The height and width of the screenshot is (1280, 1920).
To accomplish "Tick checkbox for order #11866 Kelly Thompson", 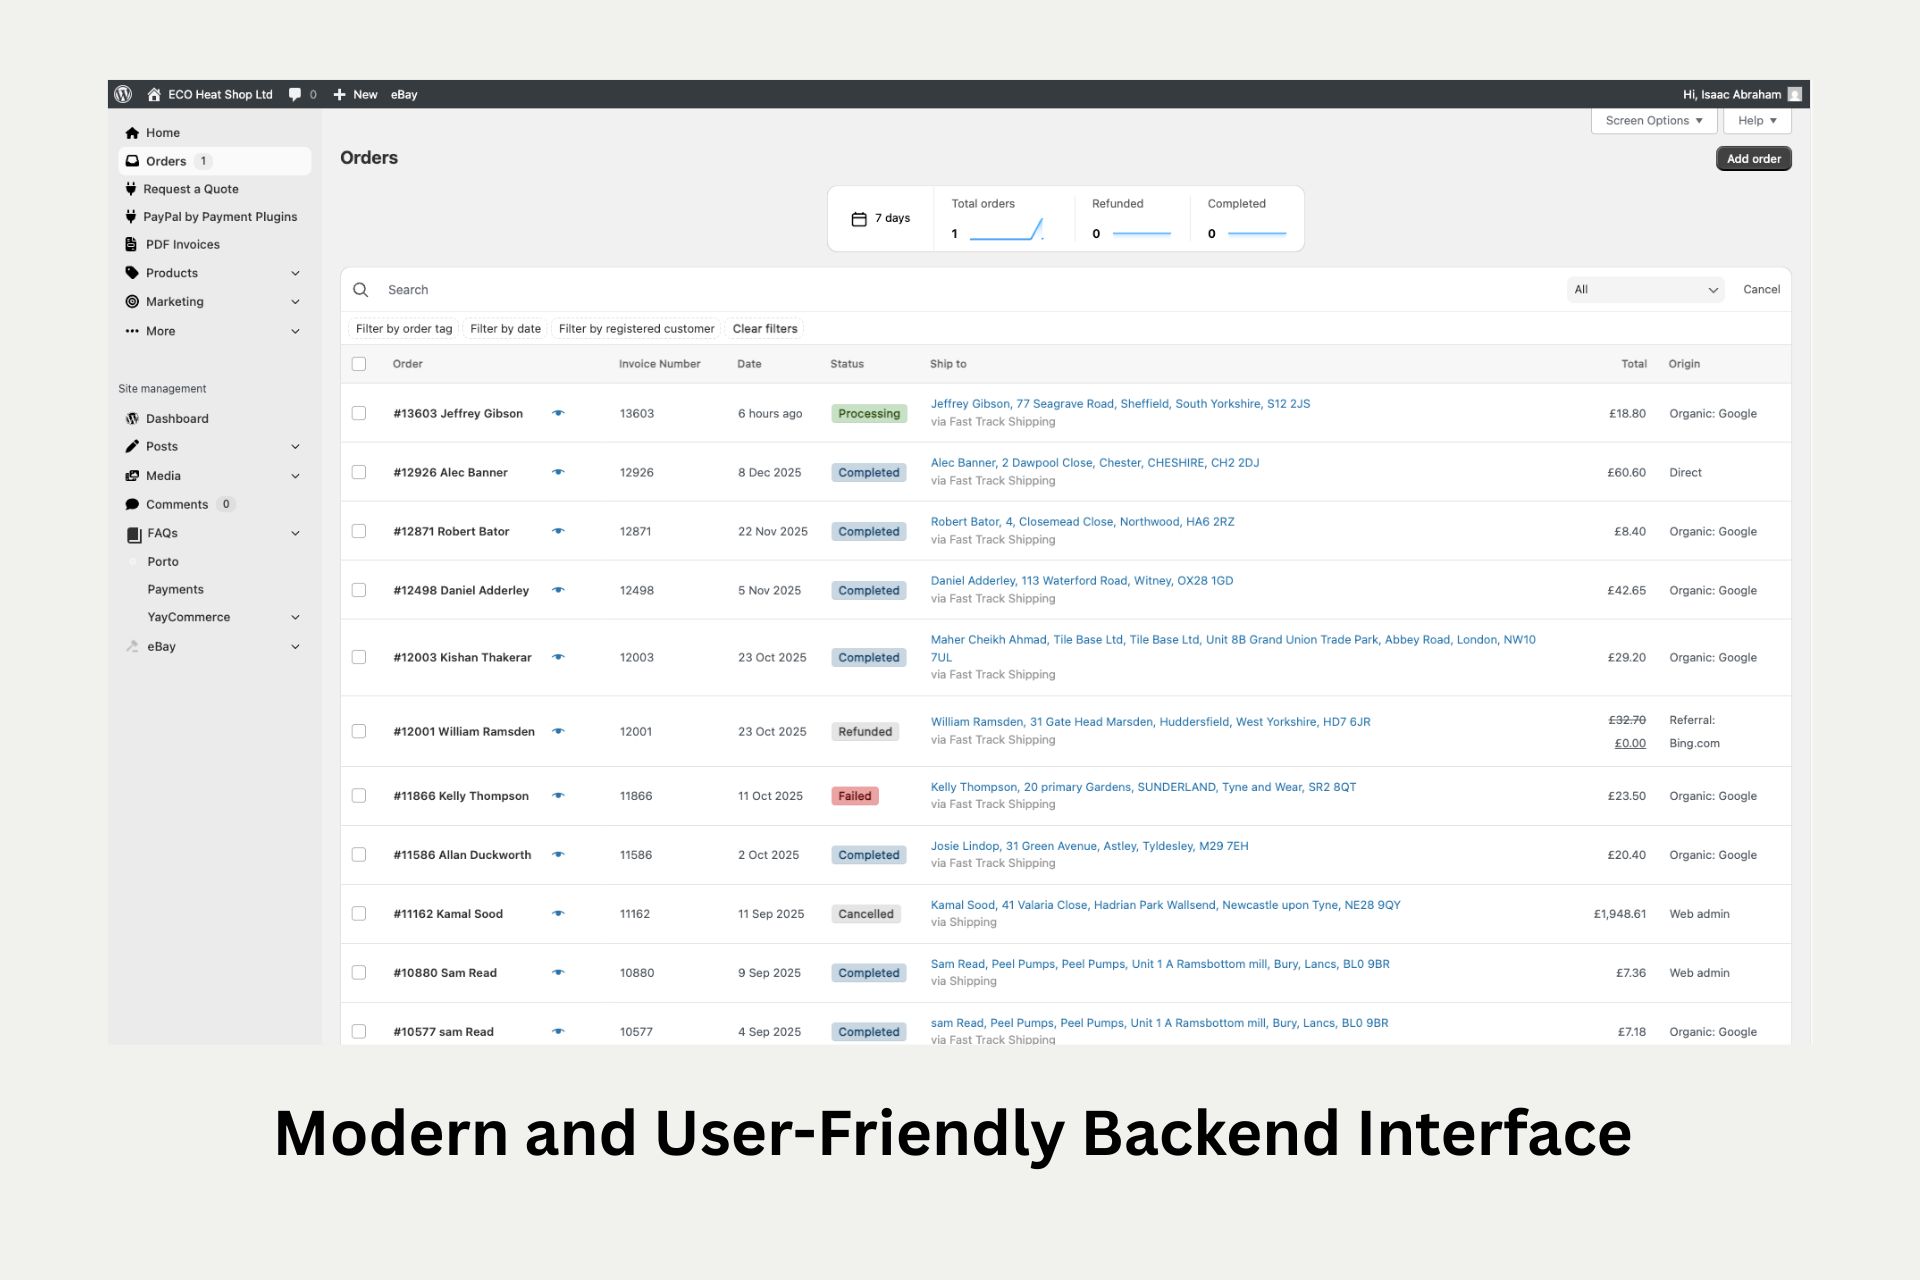I will pos(359,796).
